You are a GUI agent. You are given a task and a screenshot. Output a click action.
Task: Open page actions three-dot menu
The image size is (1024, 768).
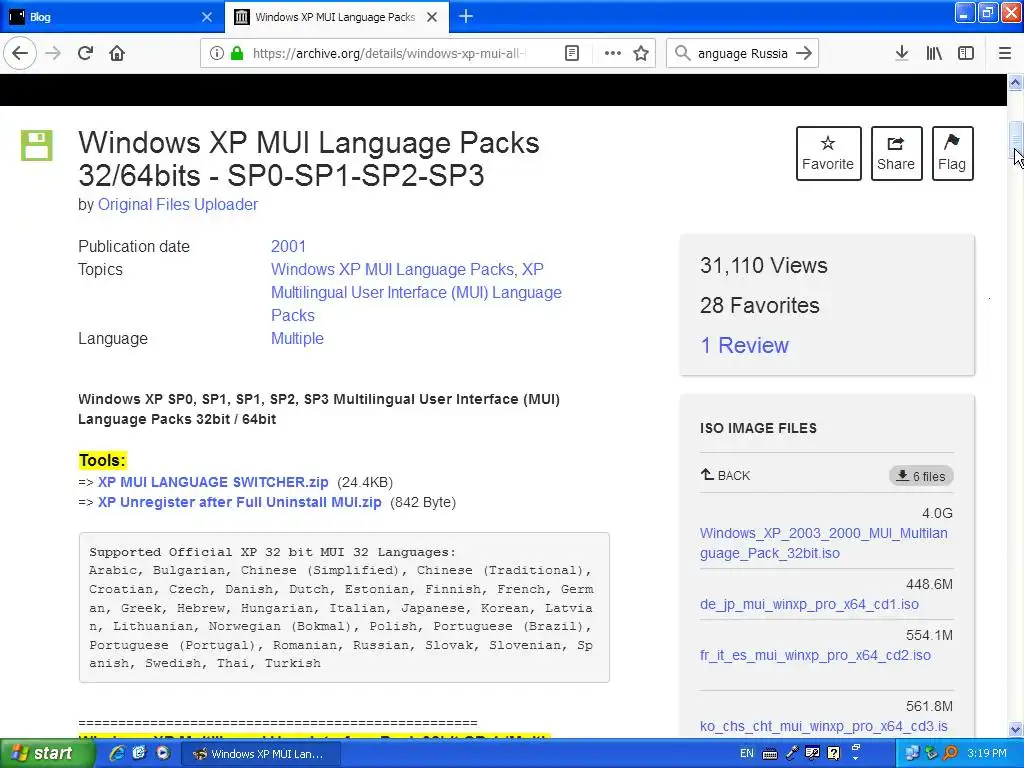click(x=613, y=53)
